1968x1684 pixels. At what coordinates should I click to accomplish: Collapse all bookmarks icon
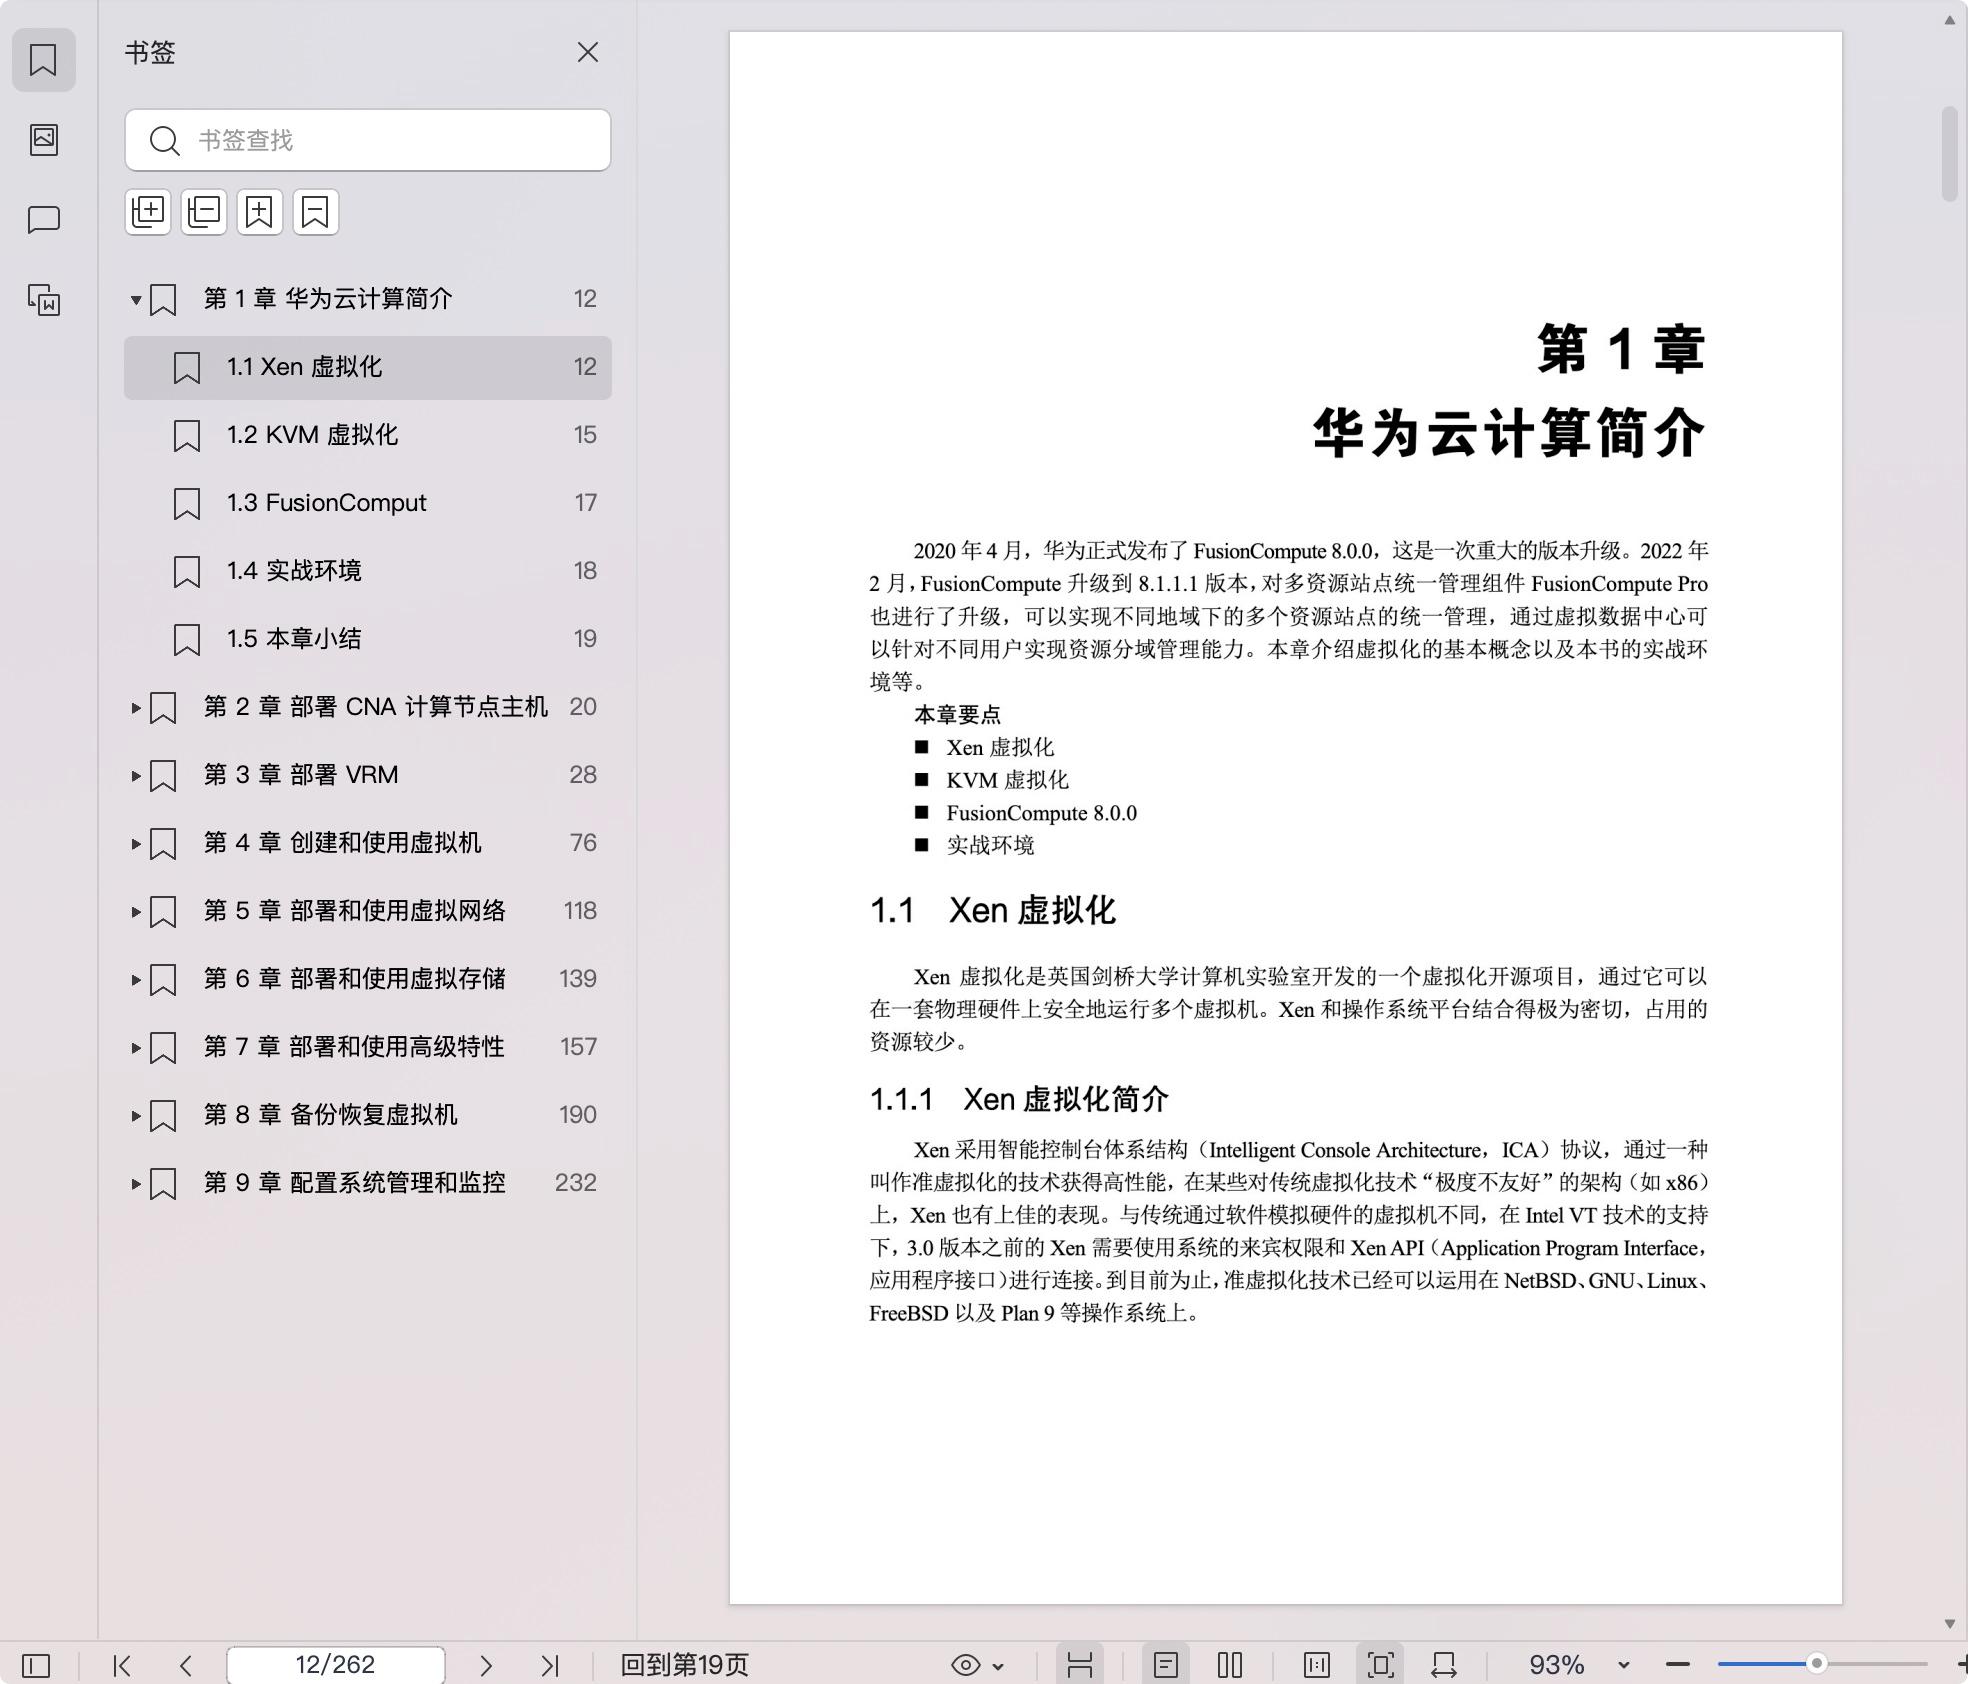(x=204, y=212)
